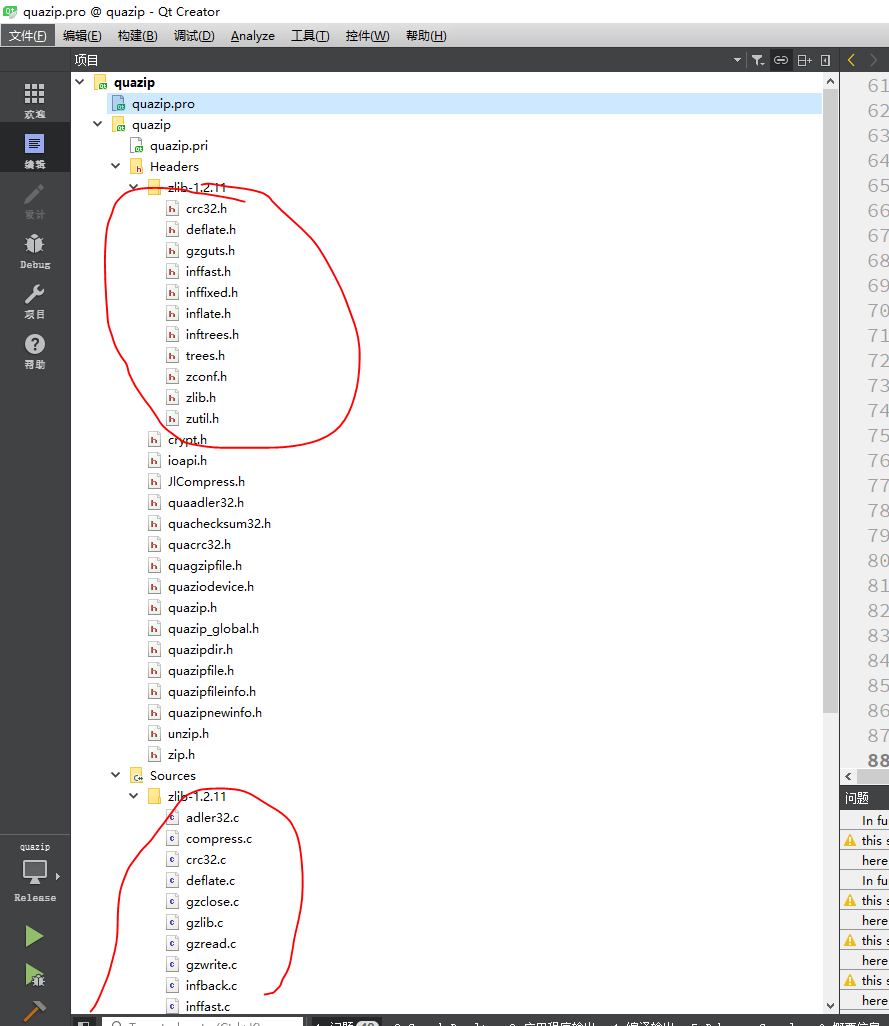Click the vertical scrollbar thumb of project tree

[830, 401]
